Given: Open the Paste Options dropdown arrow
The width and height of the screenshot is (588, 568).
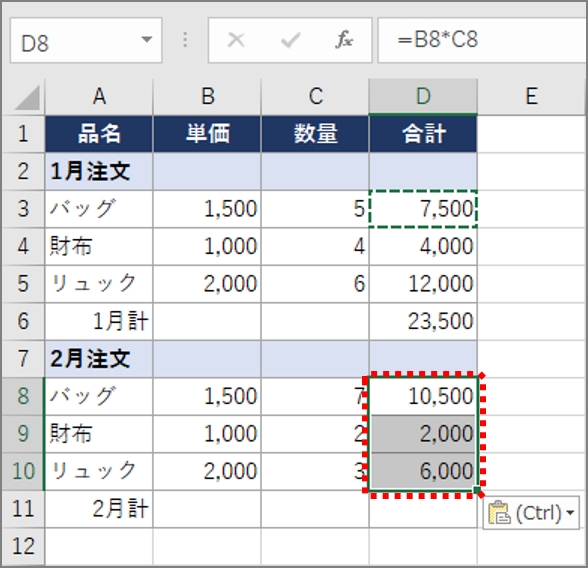Looking at the screenshot, I should coord(570,513).
